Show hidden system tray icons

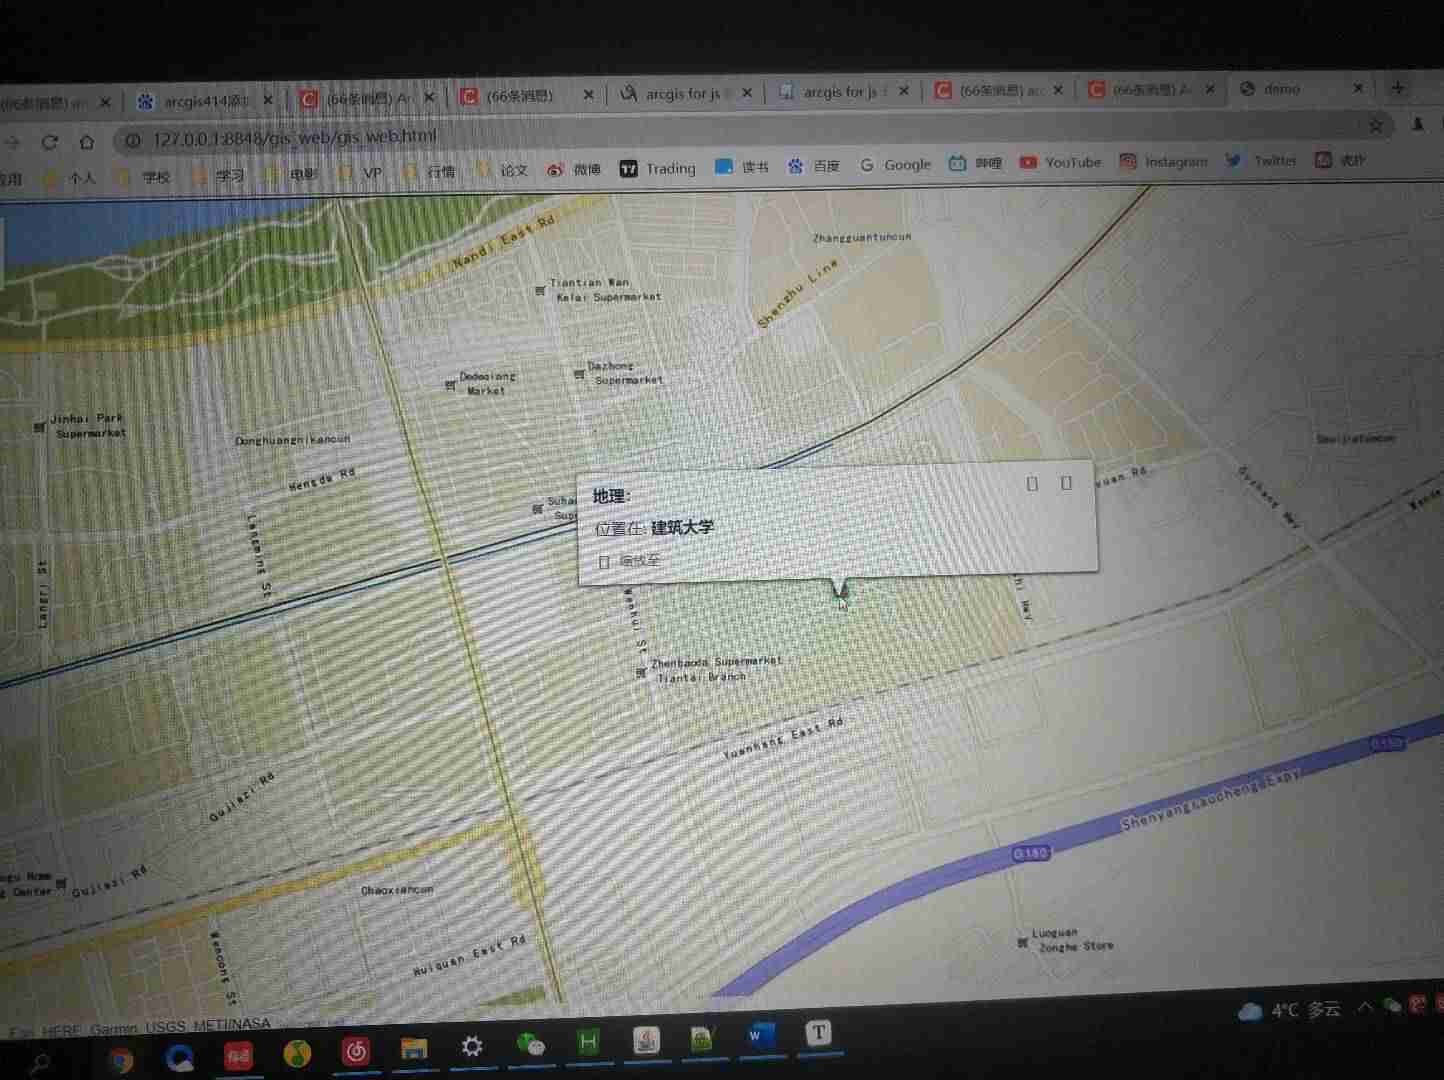(1364, 1007)
